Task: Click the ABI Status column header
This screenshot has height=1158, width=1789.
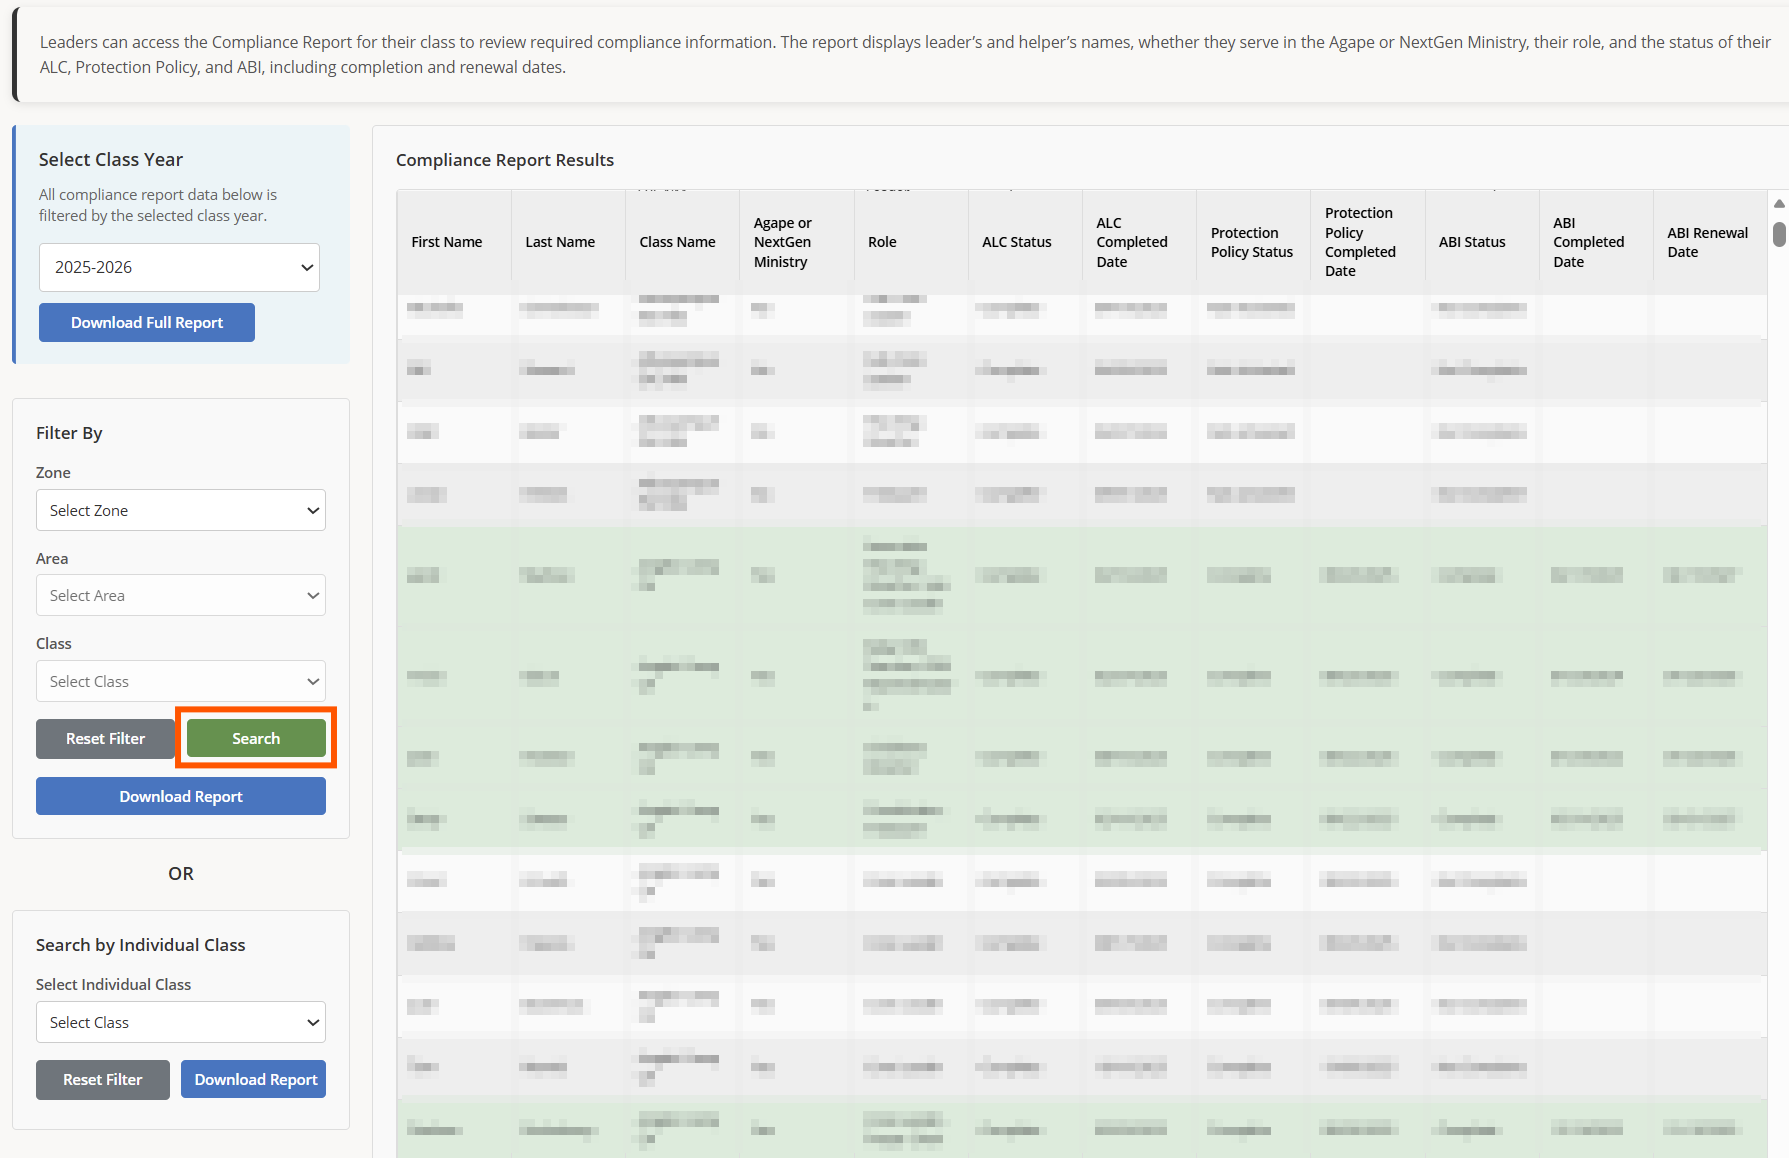Action: [x=1472, y=242]
